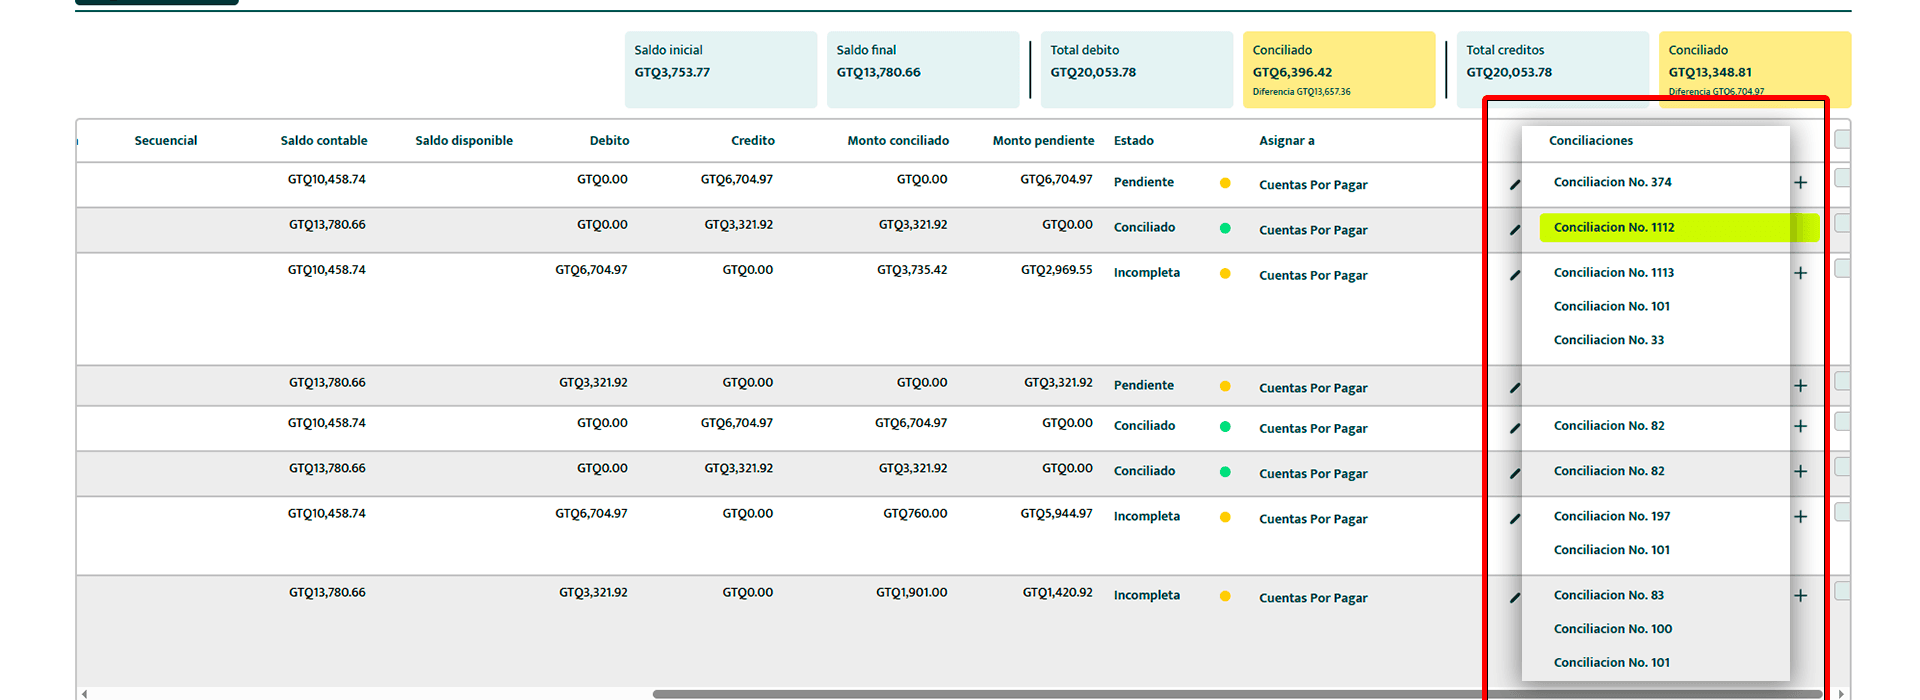The image size is (1920, 700).
Task: Select Saldo inicial GTQ3,753.77 card
Action: (721, 69)
